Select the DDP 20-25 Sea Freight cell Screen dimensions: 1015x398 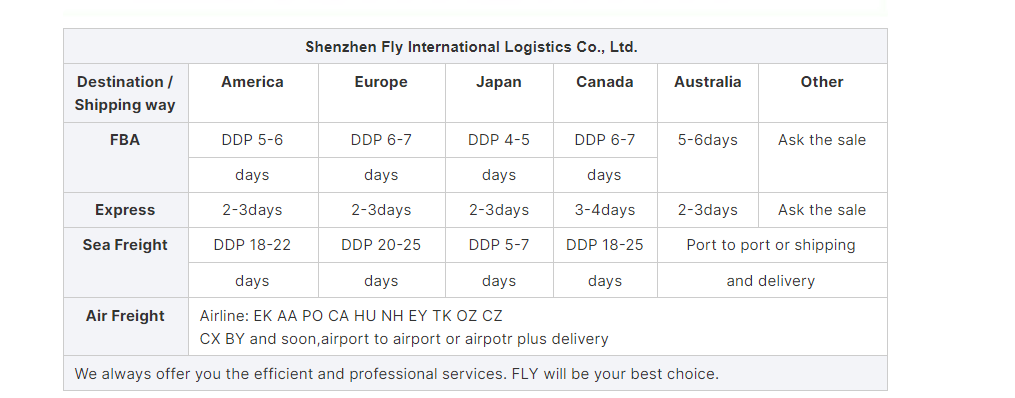click(x=381, y=245)
